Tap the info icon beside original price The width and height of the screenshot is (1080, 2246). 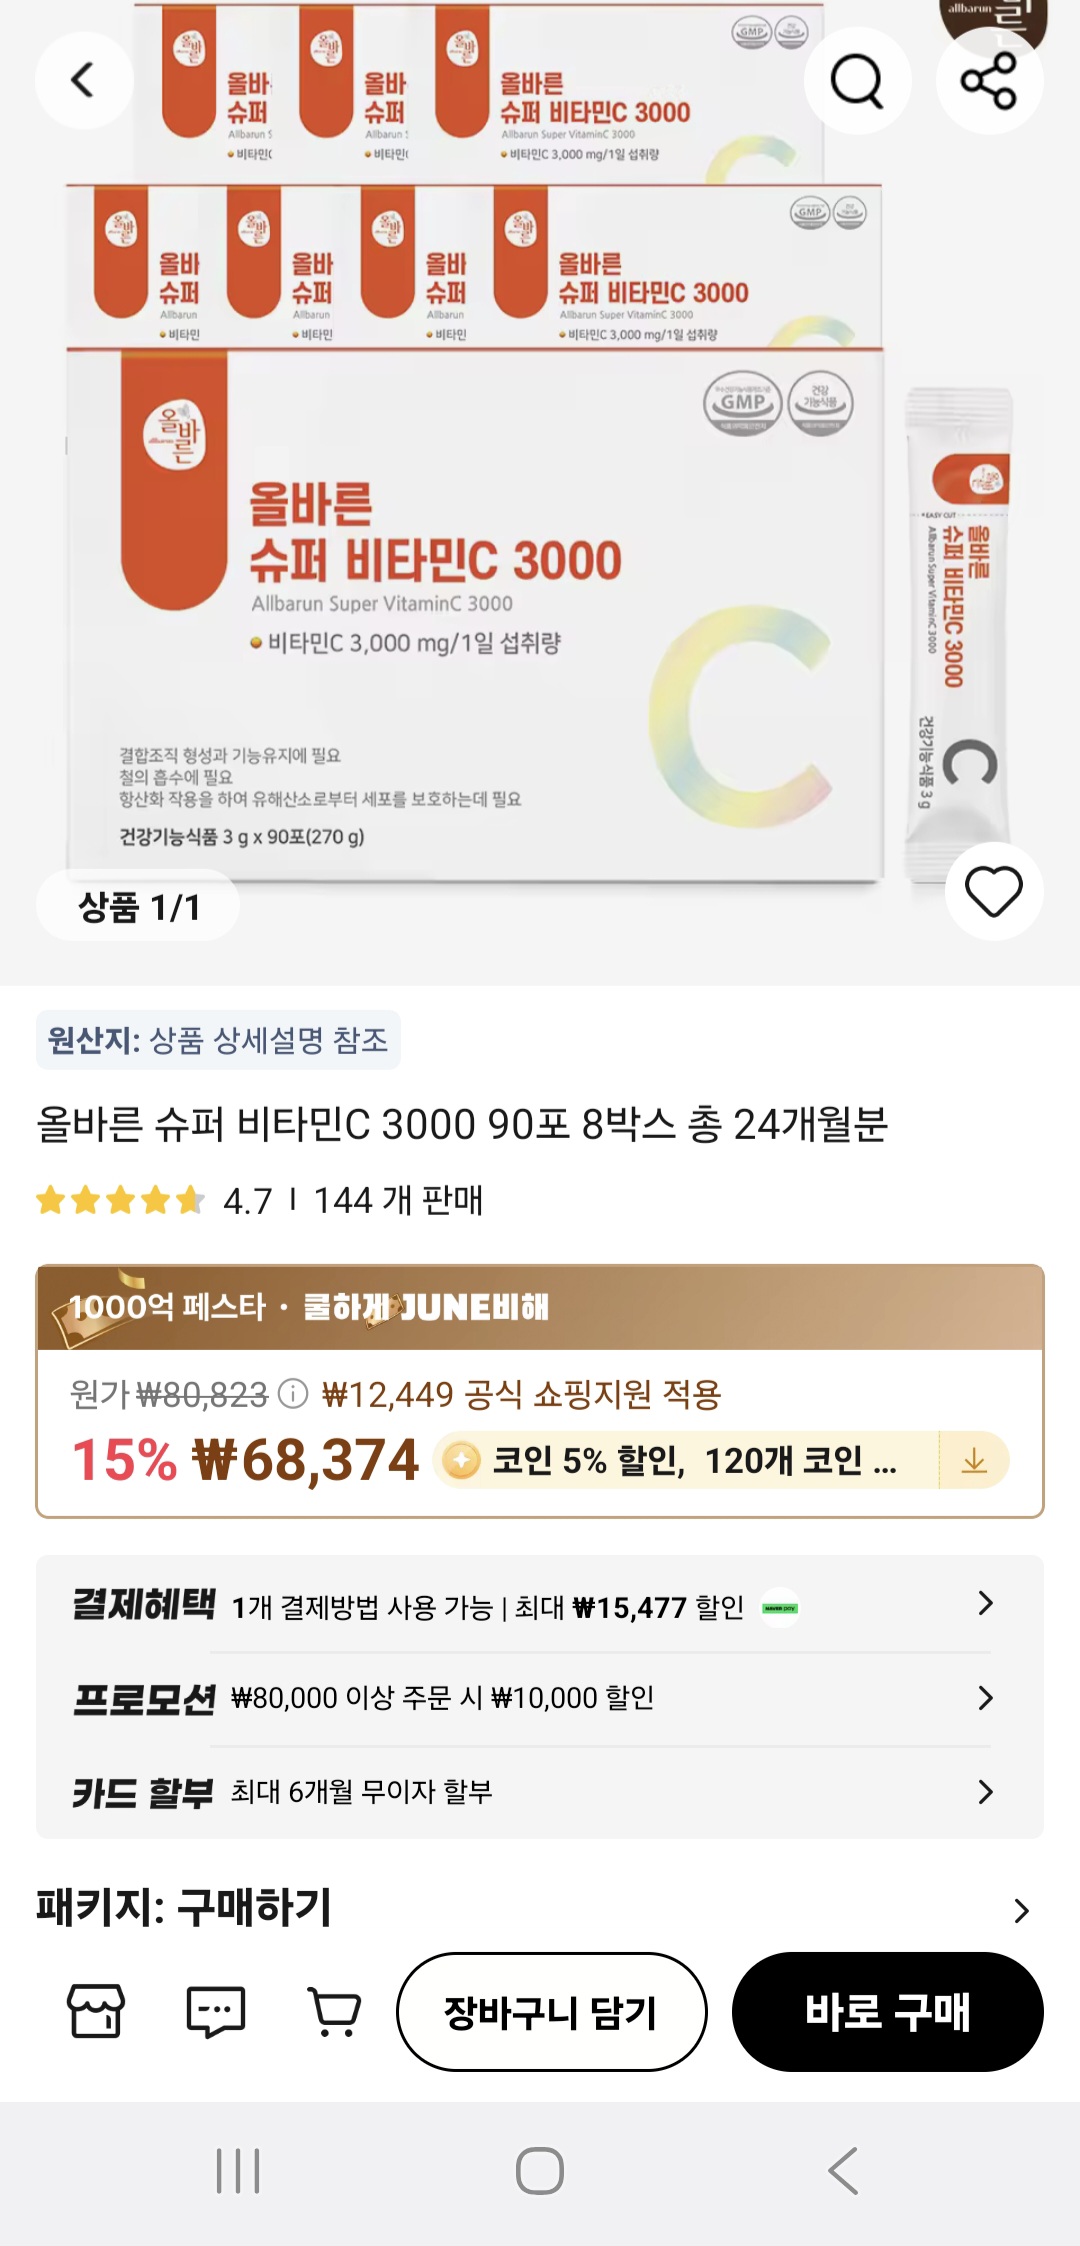(x=292, y=1393)
